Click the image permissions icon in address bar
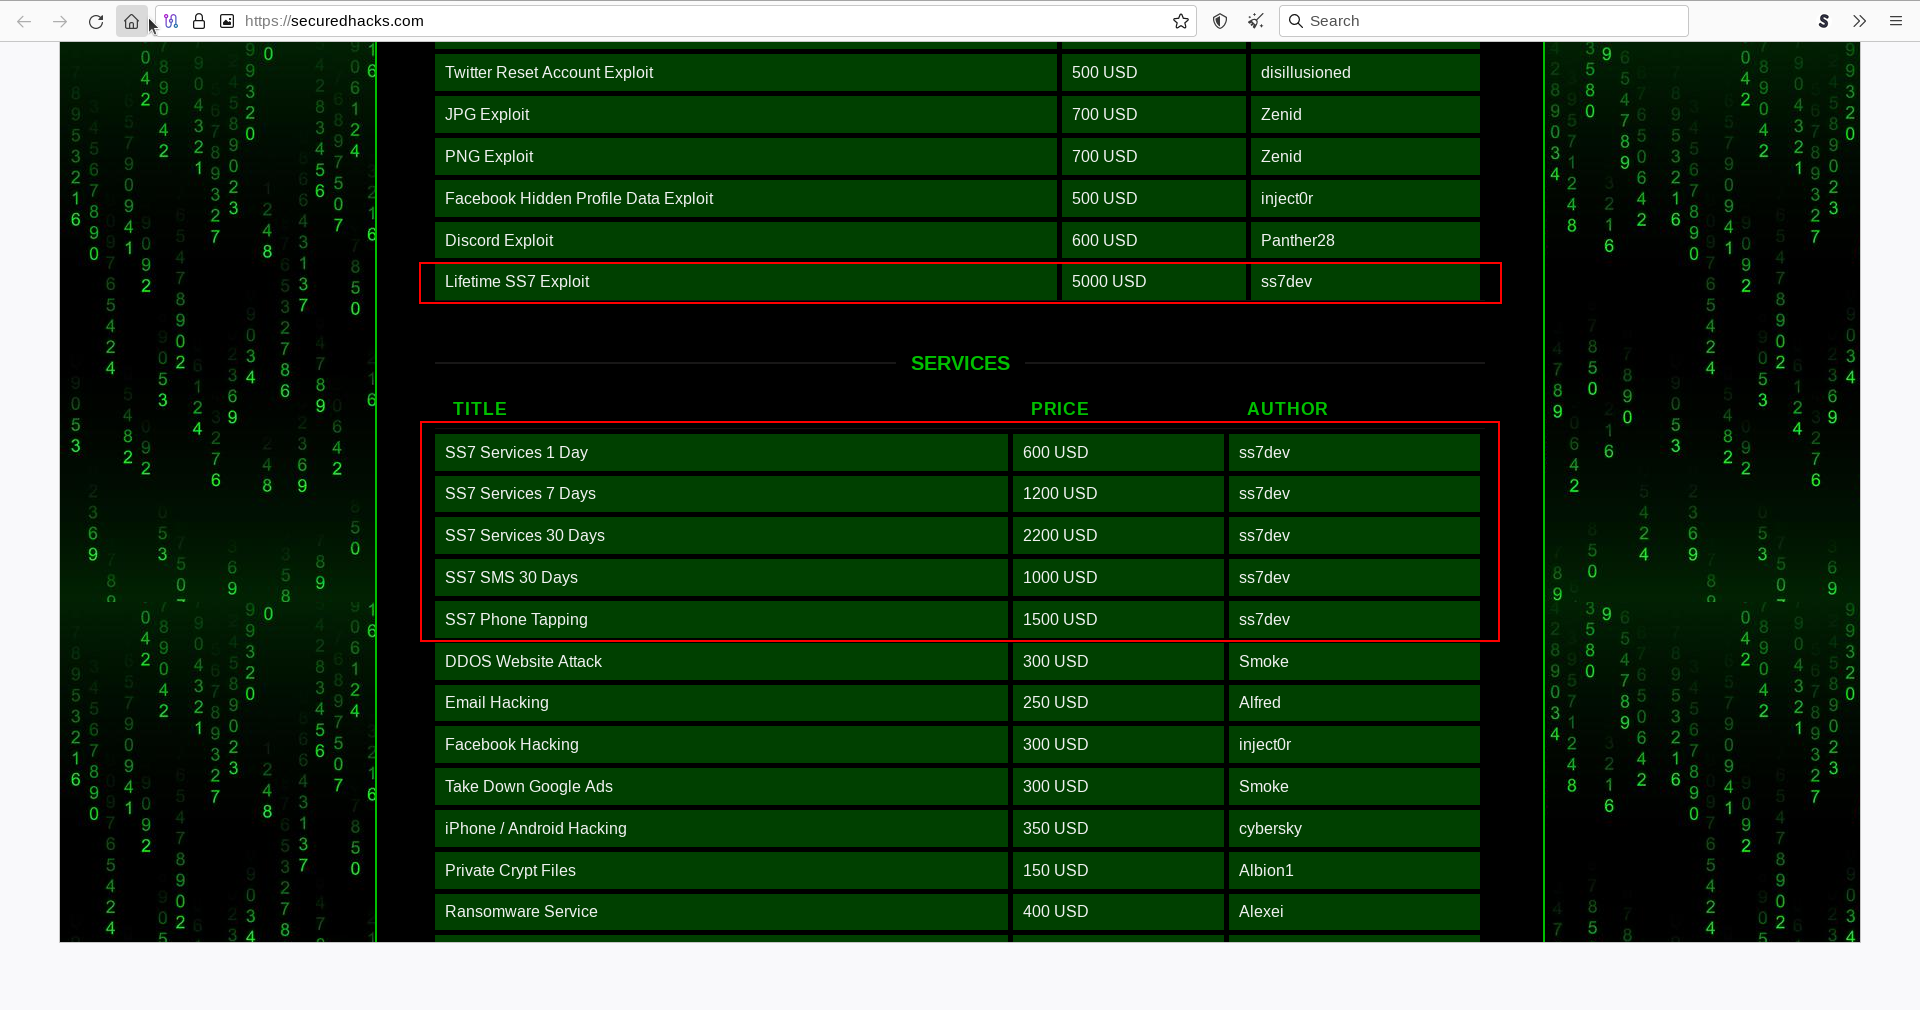Image resolution: width=1920 pixels, height=1010 pixels. click(227, 21)
